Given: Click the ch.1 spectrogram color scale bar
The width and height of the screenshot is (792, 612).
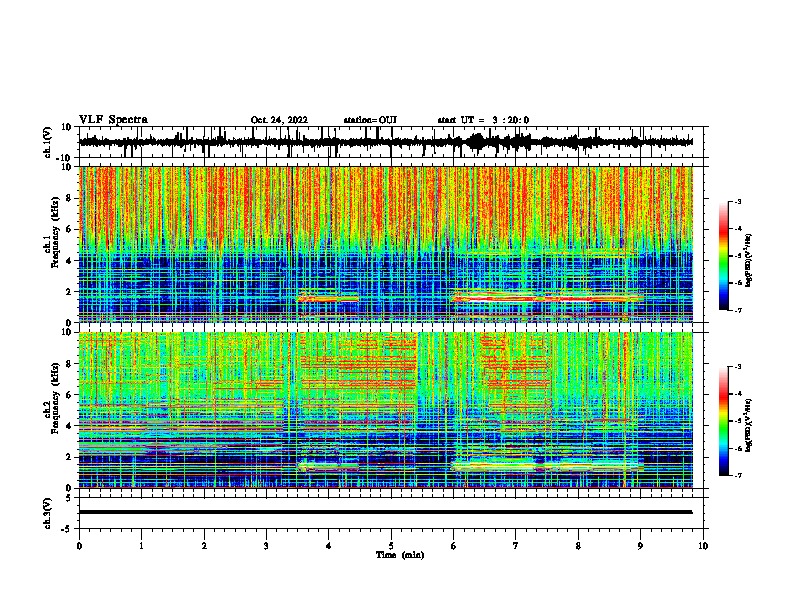Looking at the screenshot, I should click(x=723, y=256).
